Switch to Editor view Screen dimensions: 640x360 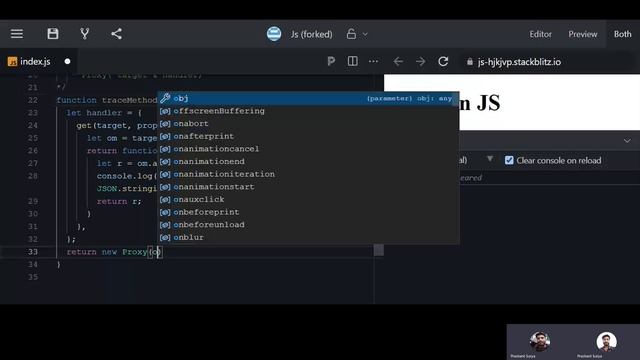[540, 34]
